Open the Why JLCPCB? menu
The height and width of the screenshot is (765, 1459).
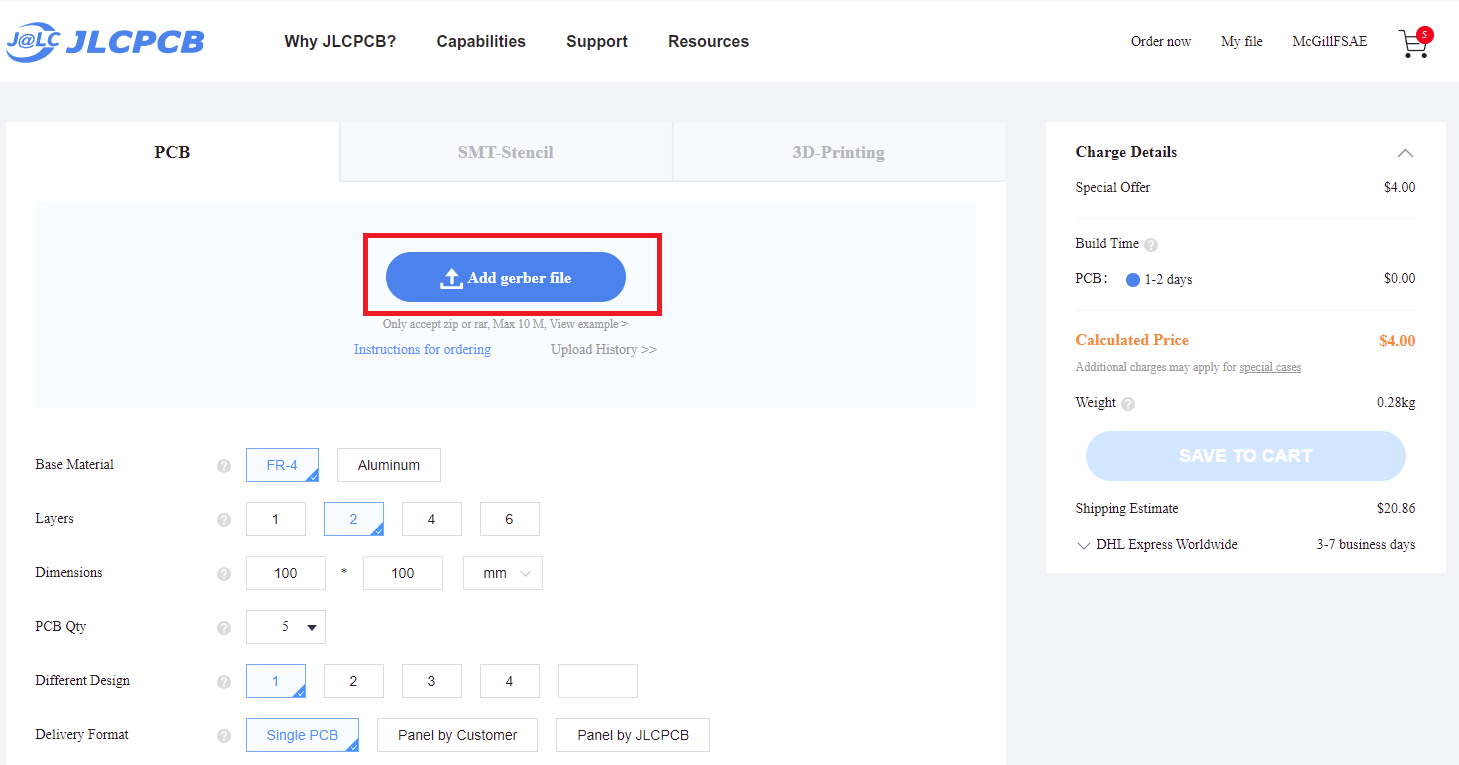pos(340,41)
